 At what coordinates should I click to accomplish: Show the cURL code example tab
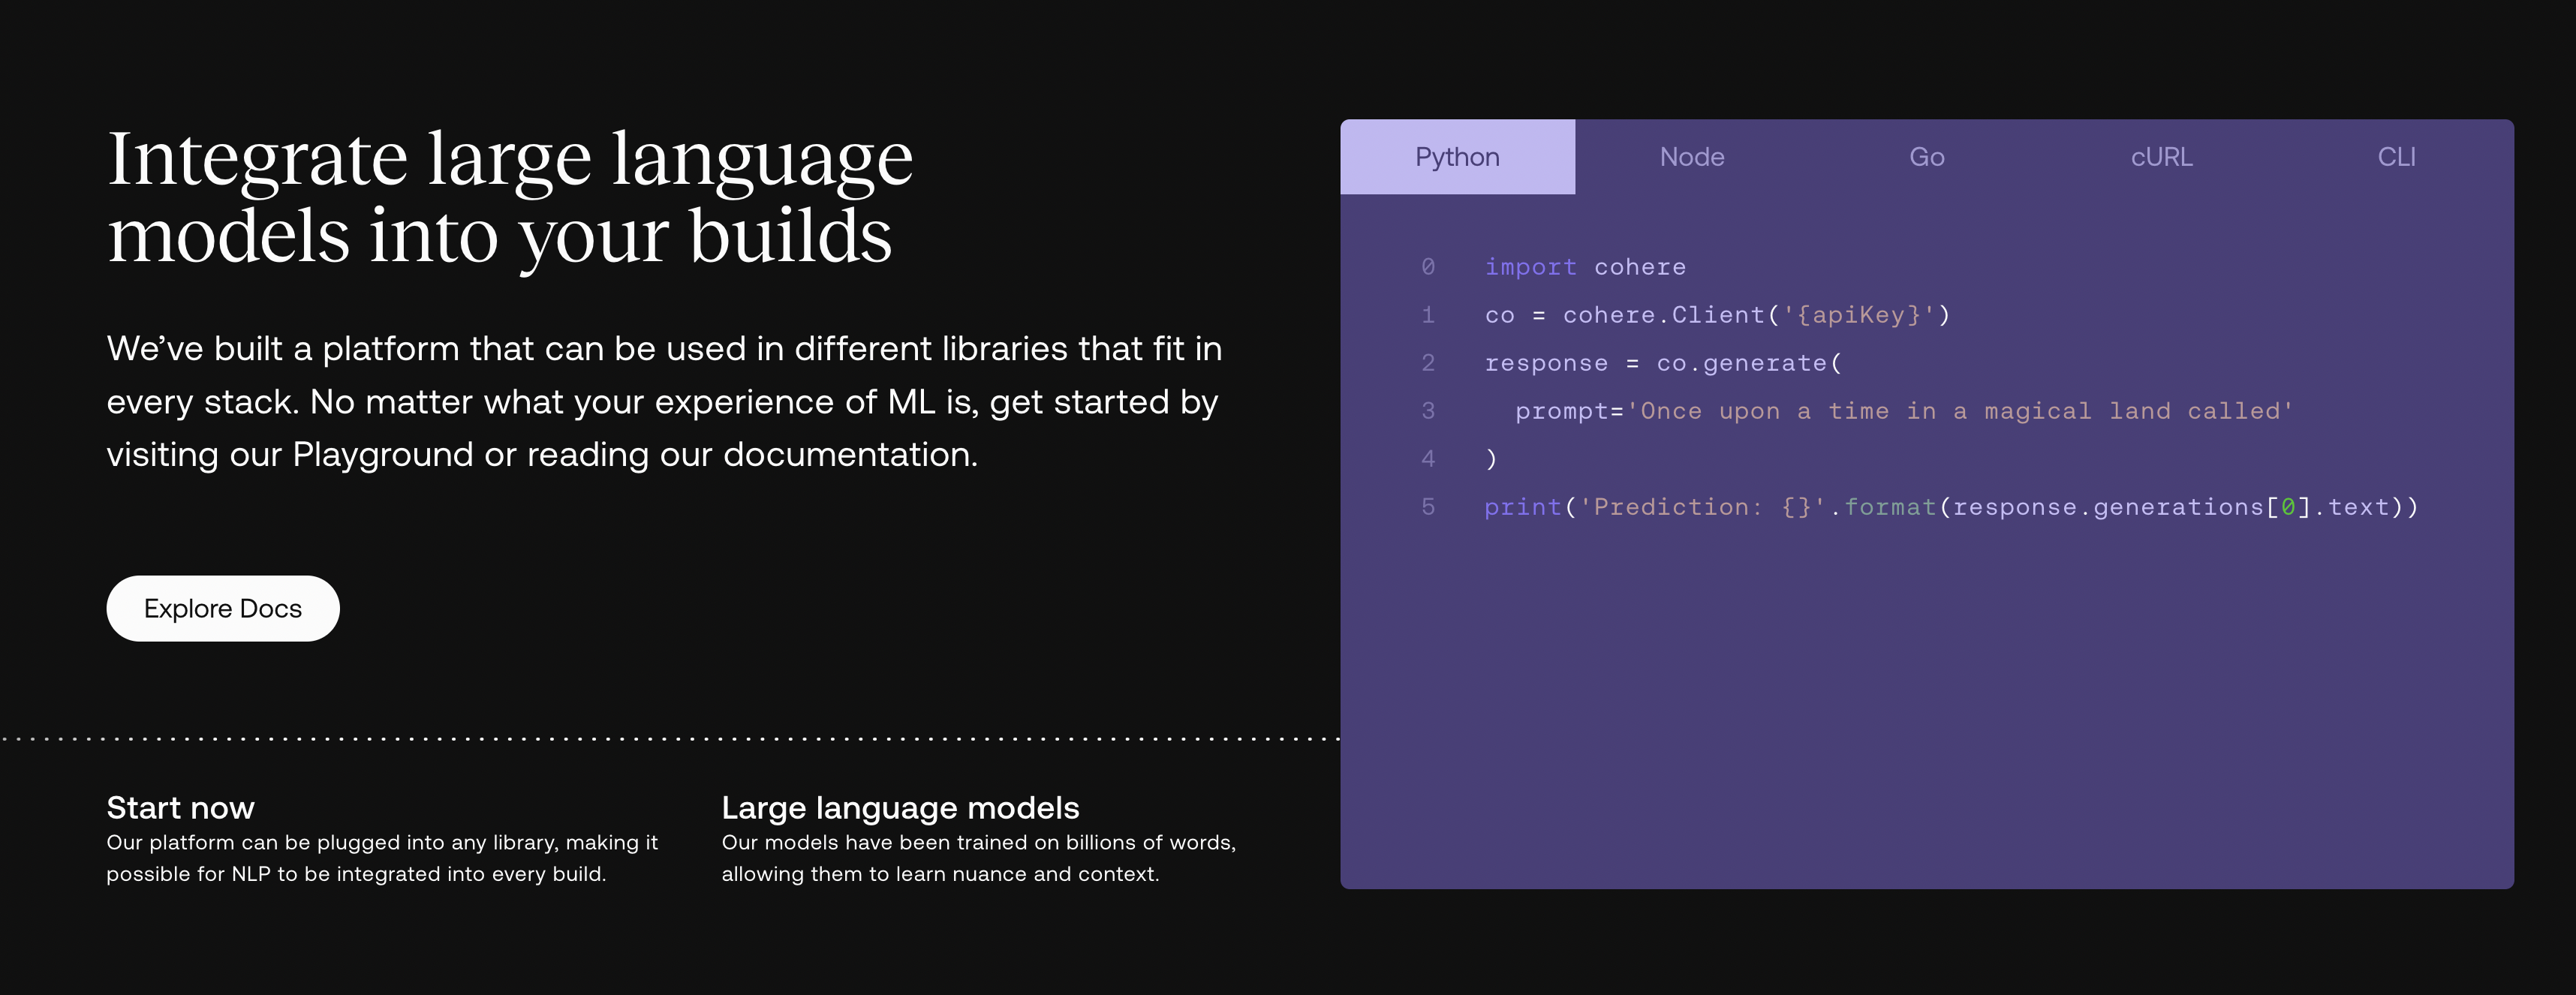point(2162,157)
